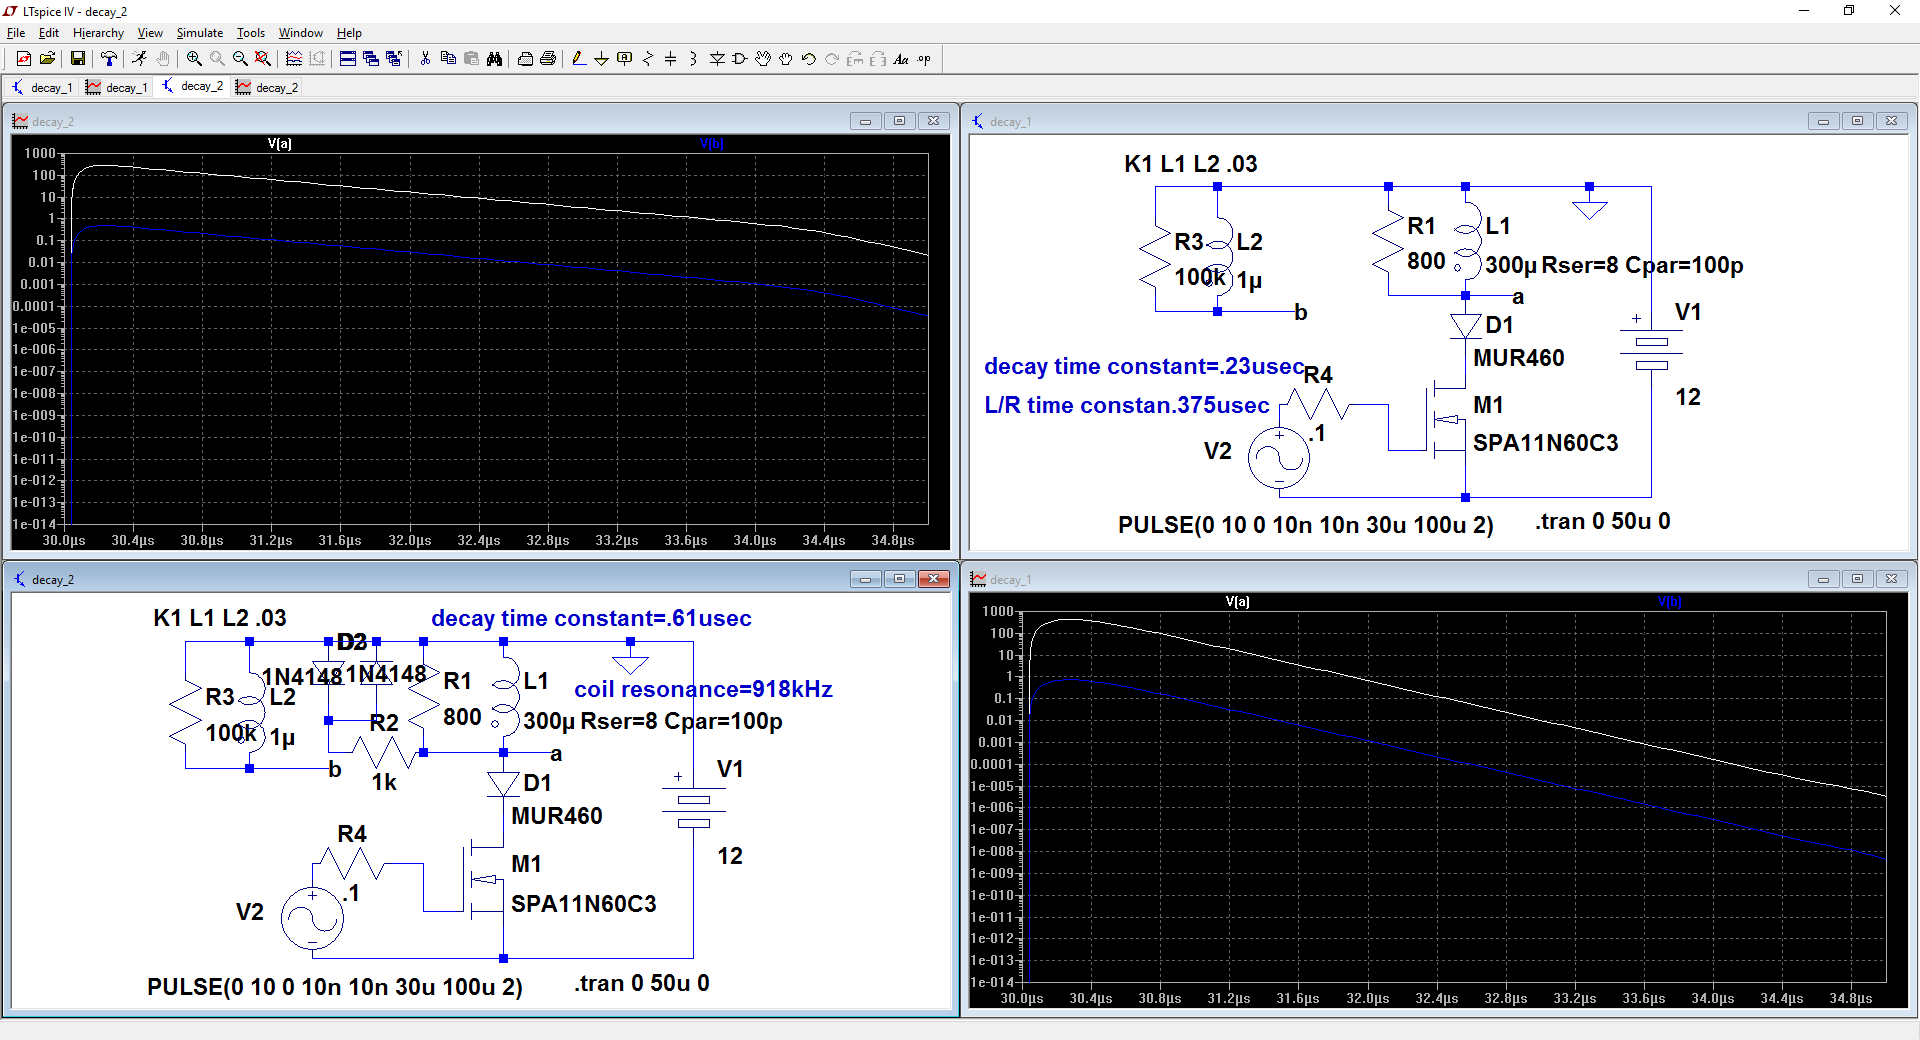Open the Control Panel hammer icon
The width and height of the screenshot is (1920, 1040).
click(109, 59)
